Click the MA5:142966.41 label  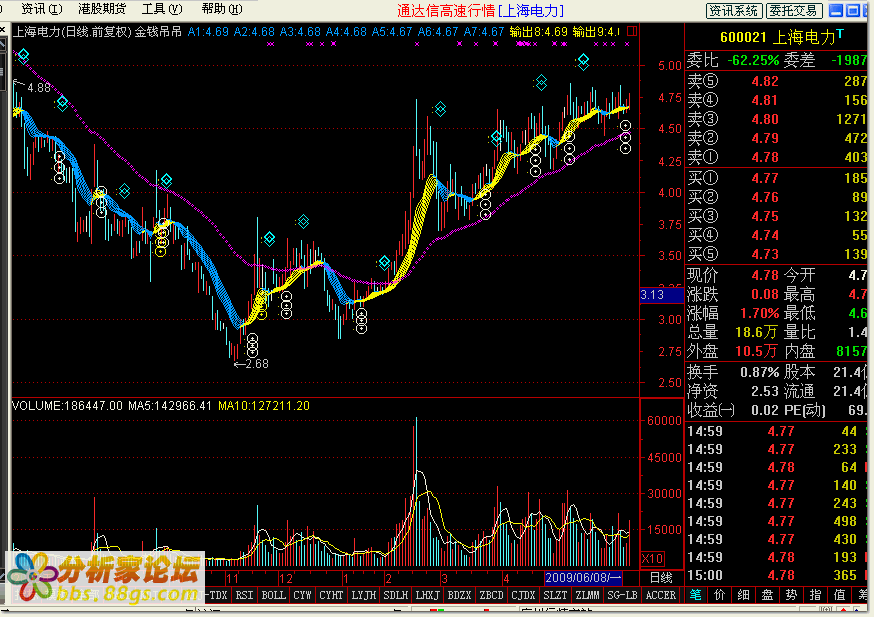170,406
